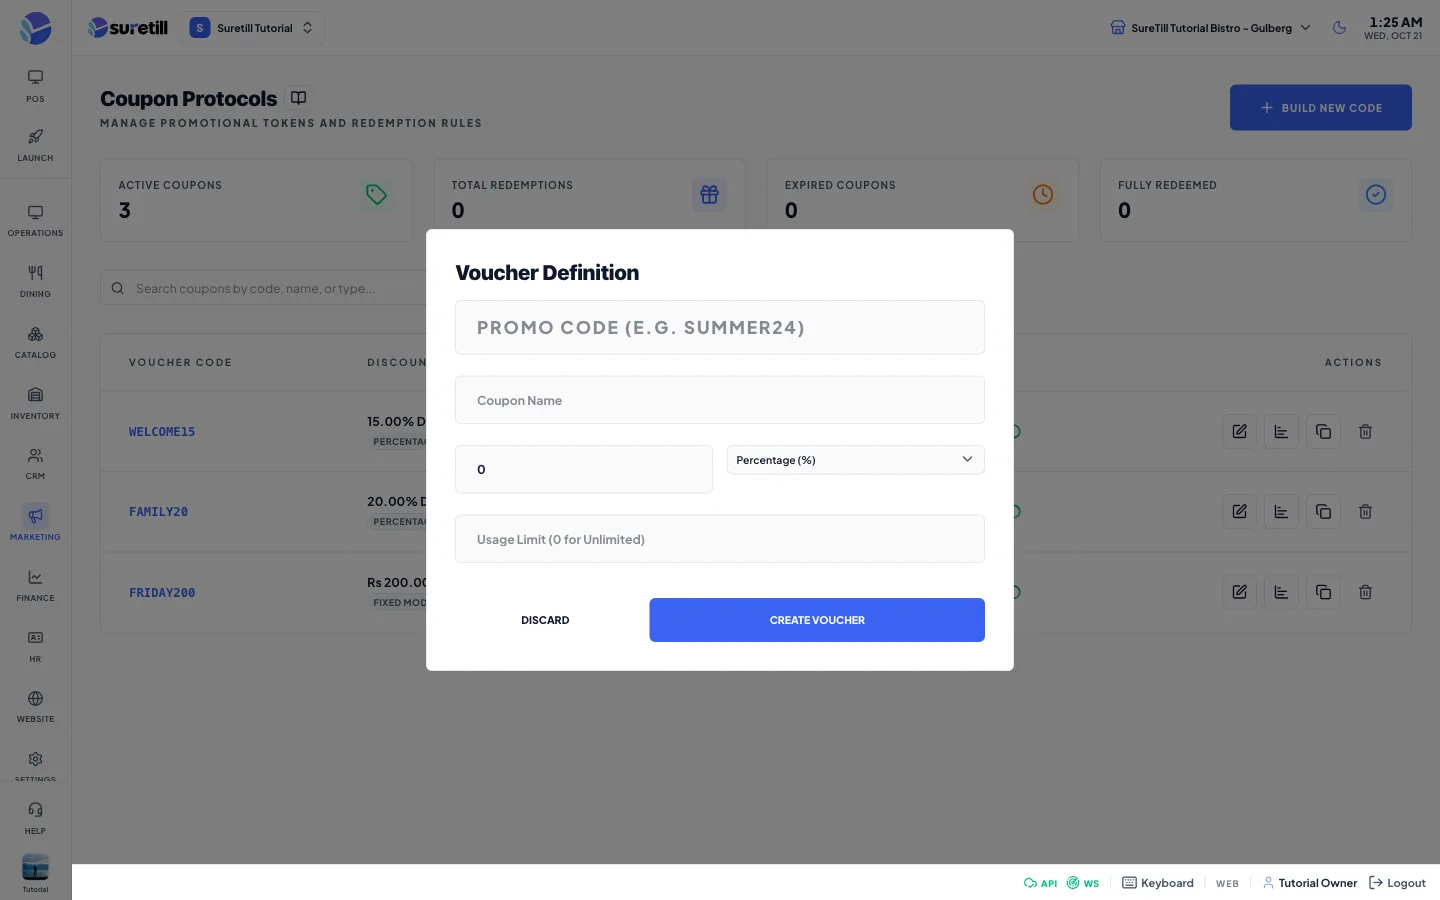Open the HR sidebar section
Viewport: 1440px width, 900px height.
(x=35, y=647)
